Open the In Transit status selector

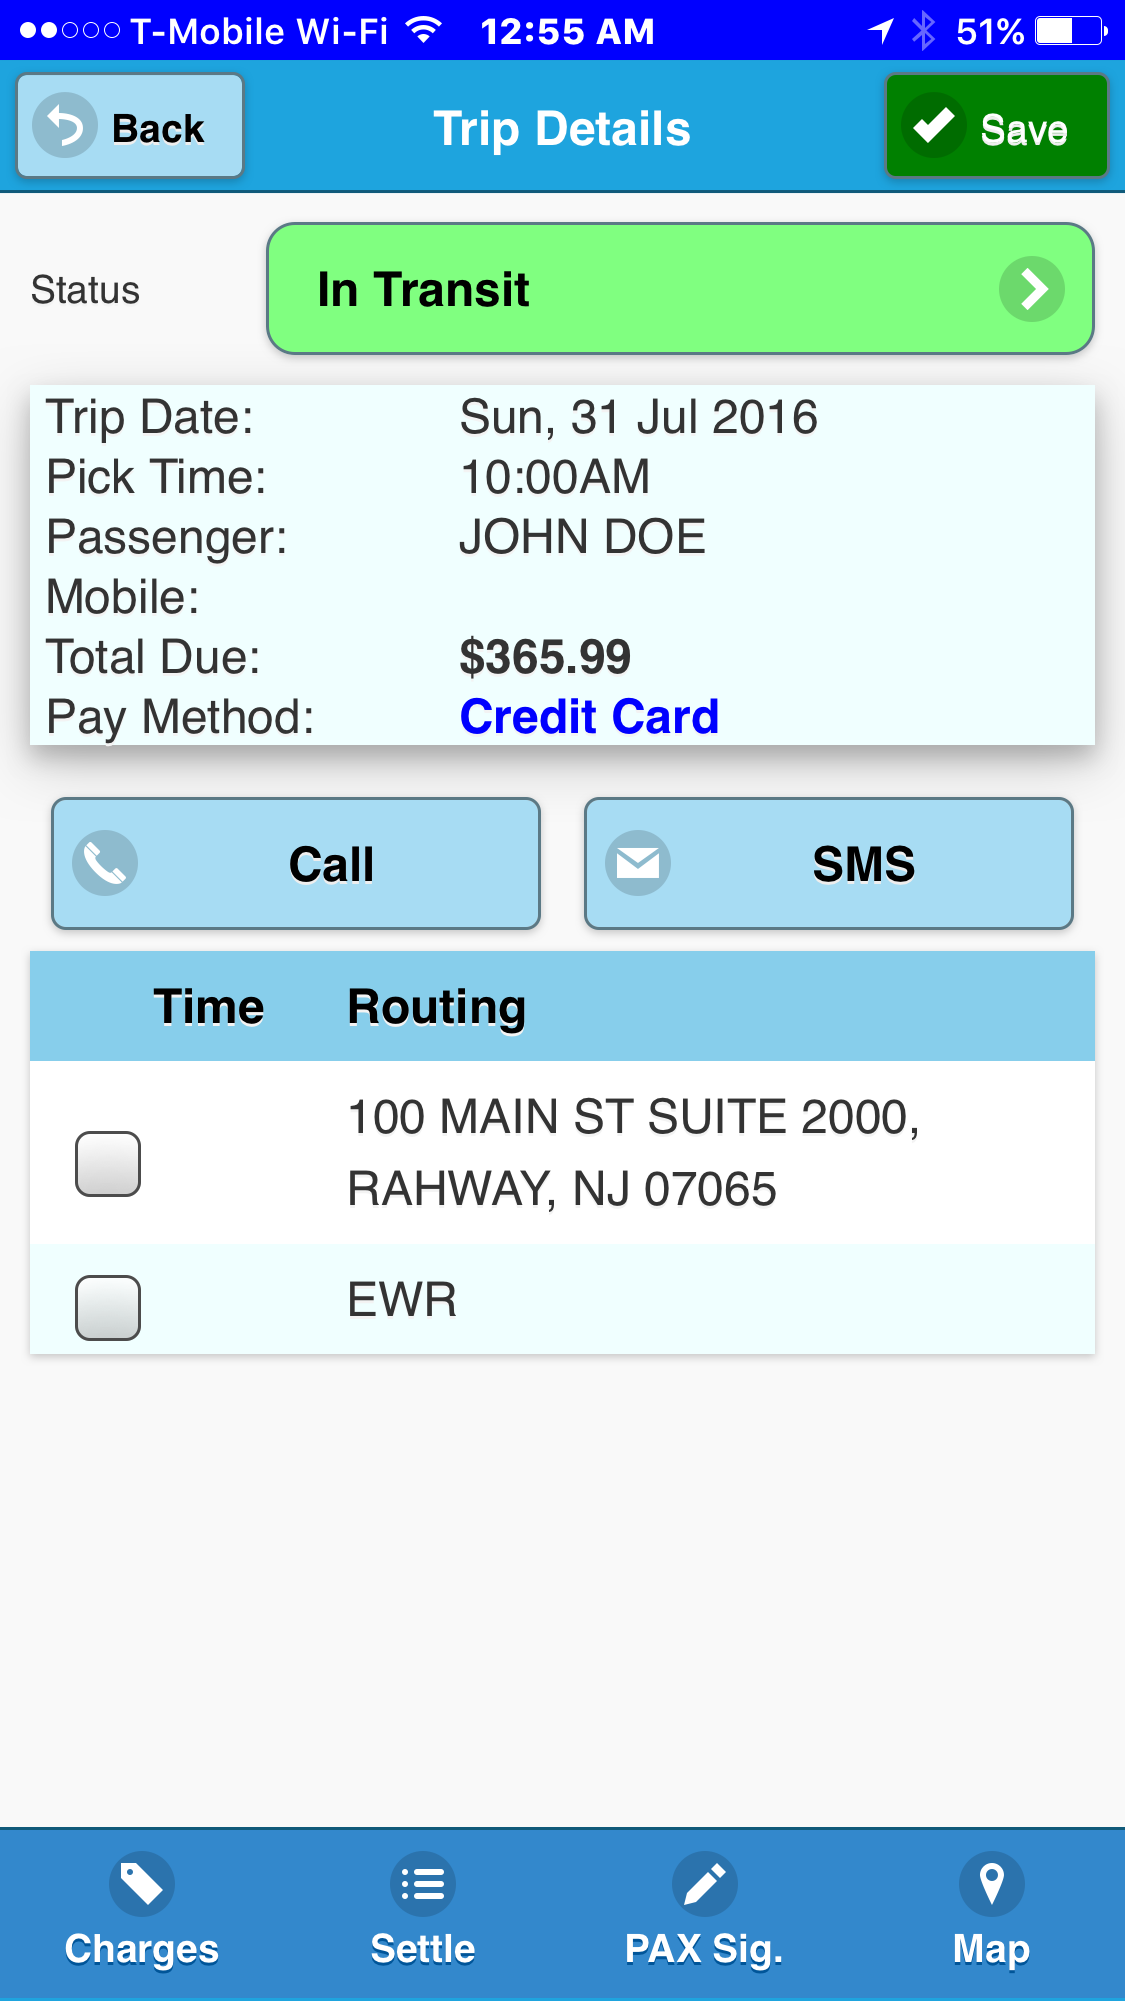[x=680, y=289]
